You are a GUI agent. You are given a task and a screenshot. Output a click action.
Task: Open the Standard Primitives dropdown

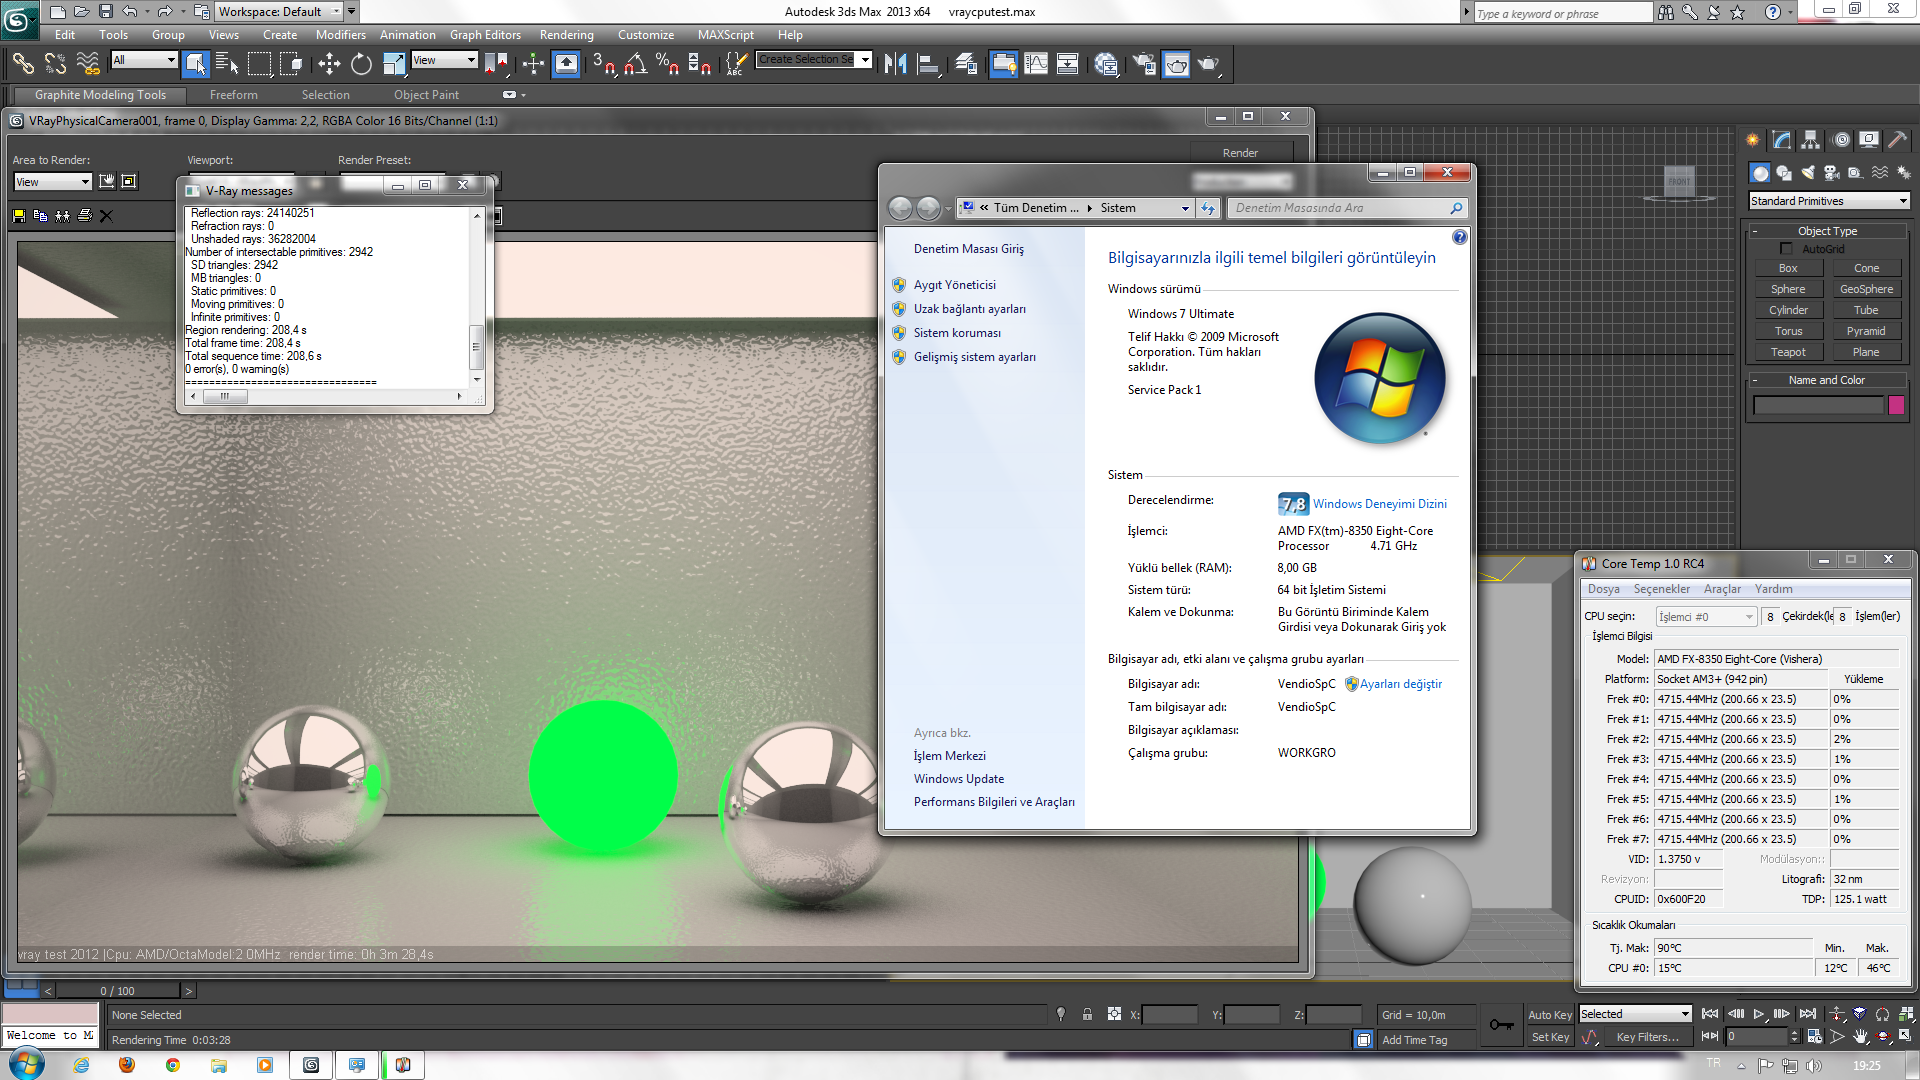click(1829, 201)
